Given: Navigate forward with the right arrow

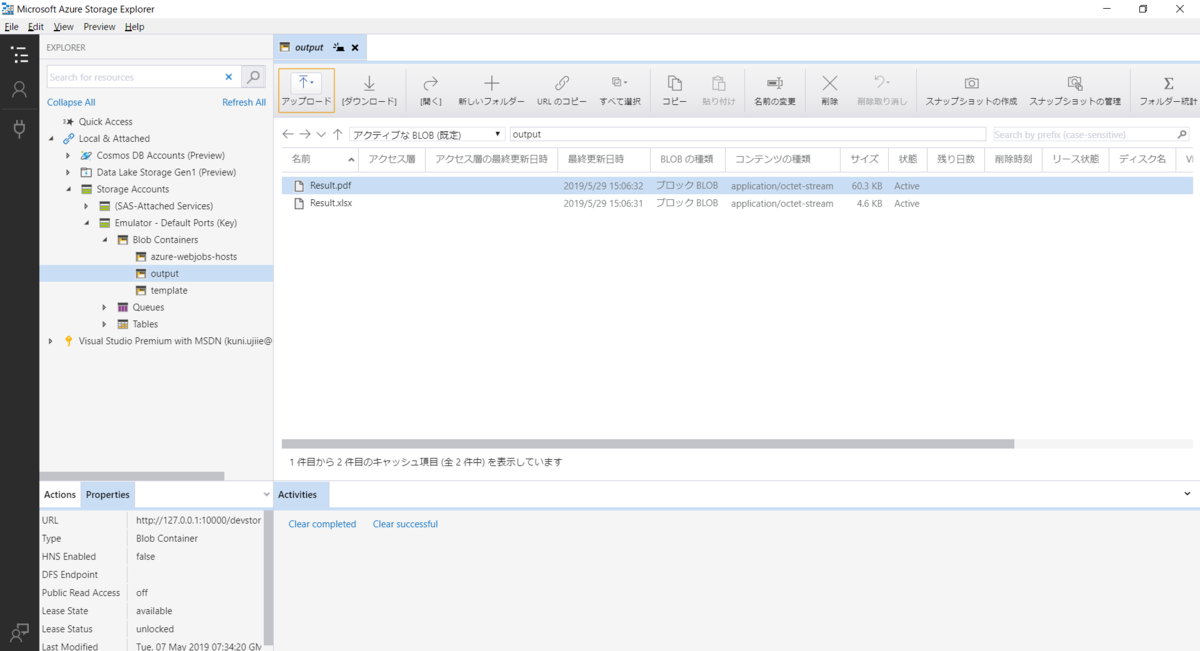Looking at the screenshot, I should click(305, 134).
